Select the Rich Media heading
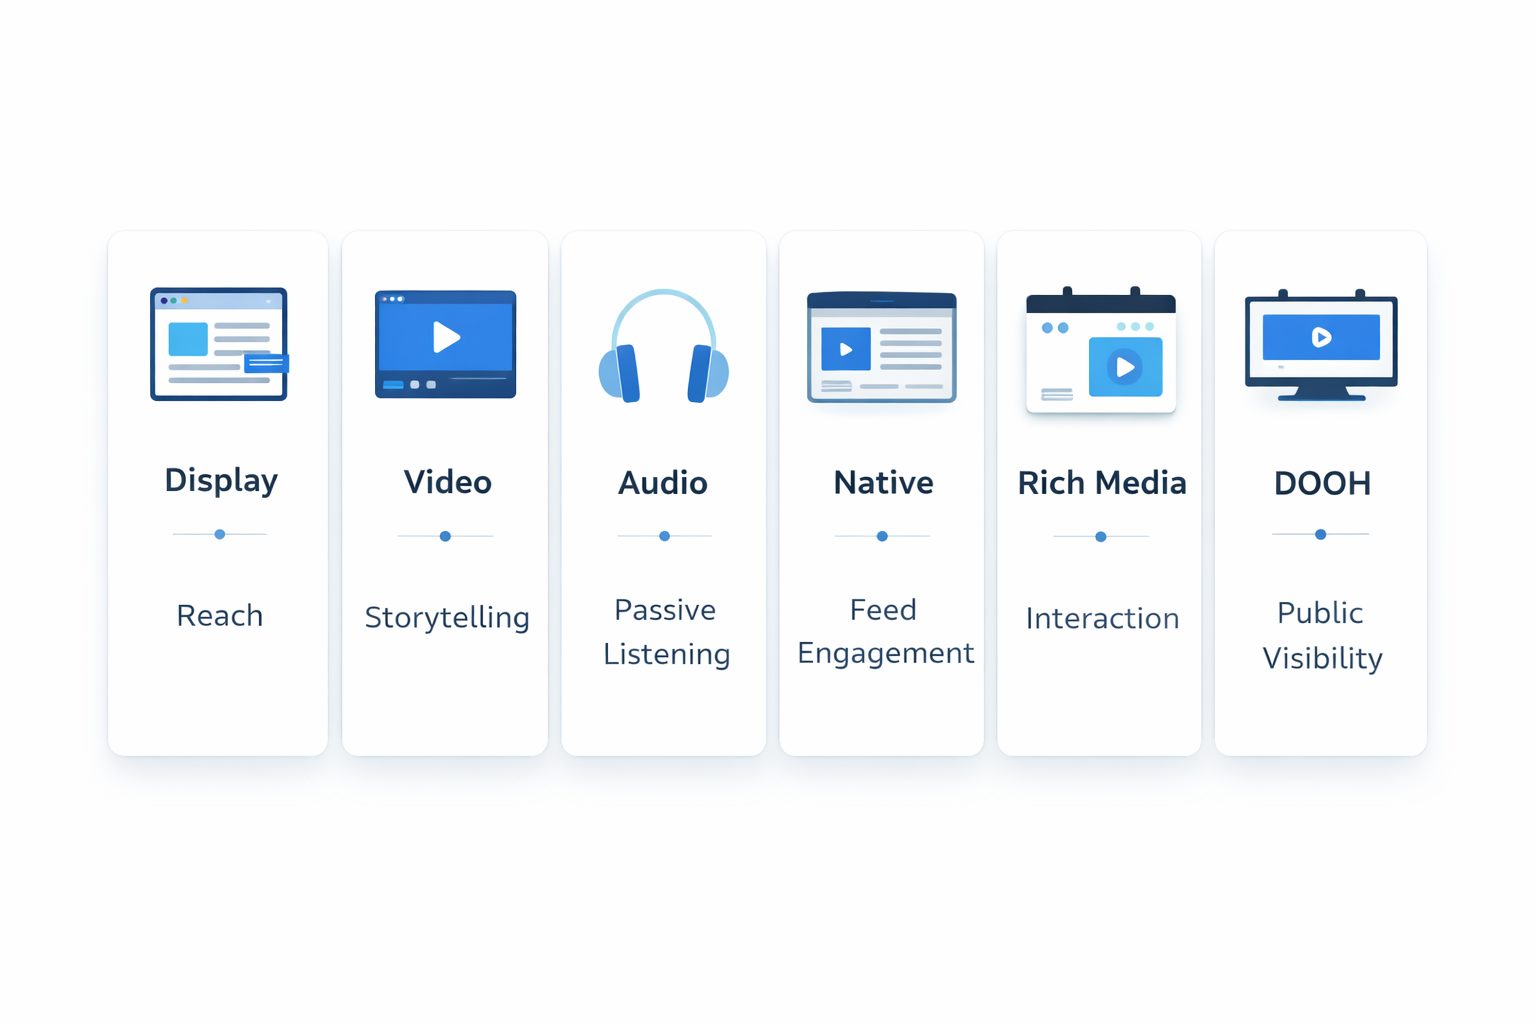The height and width of the screenshot is (1024, 1536). (1101, 483)
